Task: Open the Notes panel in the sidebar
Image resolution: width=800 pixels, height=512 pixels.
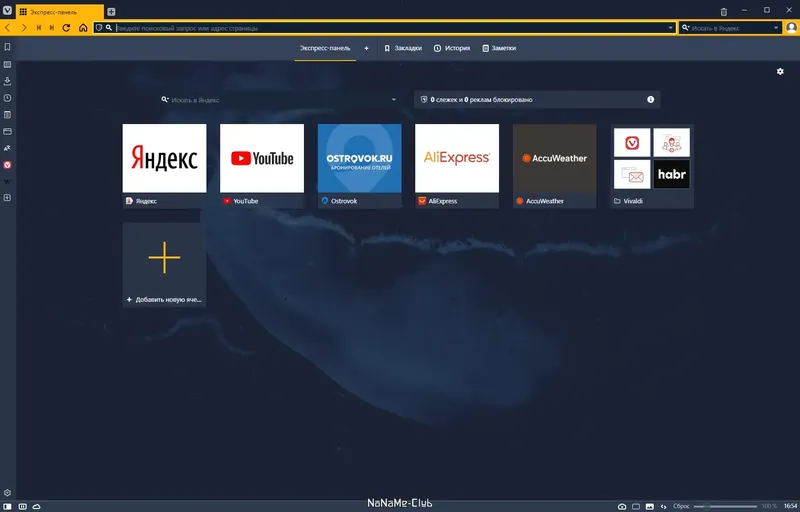Action: (7, 115)
